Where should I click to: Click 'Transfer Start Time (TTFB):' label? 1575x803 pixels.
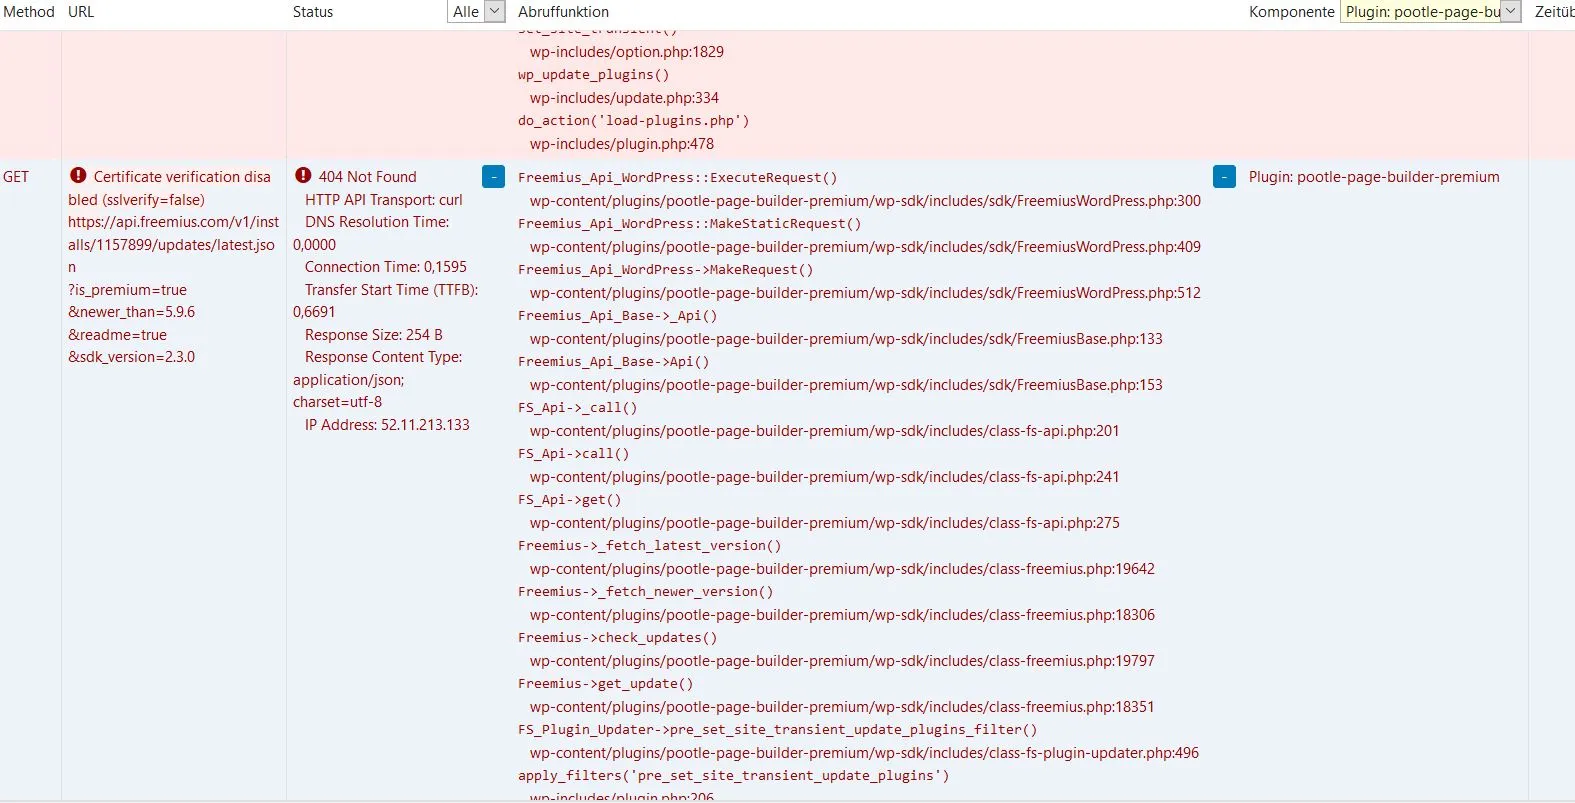coord(392,290)
